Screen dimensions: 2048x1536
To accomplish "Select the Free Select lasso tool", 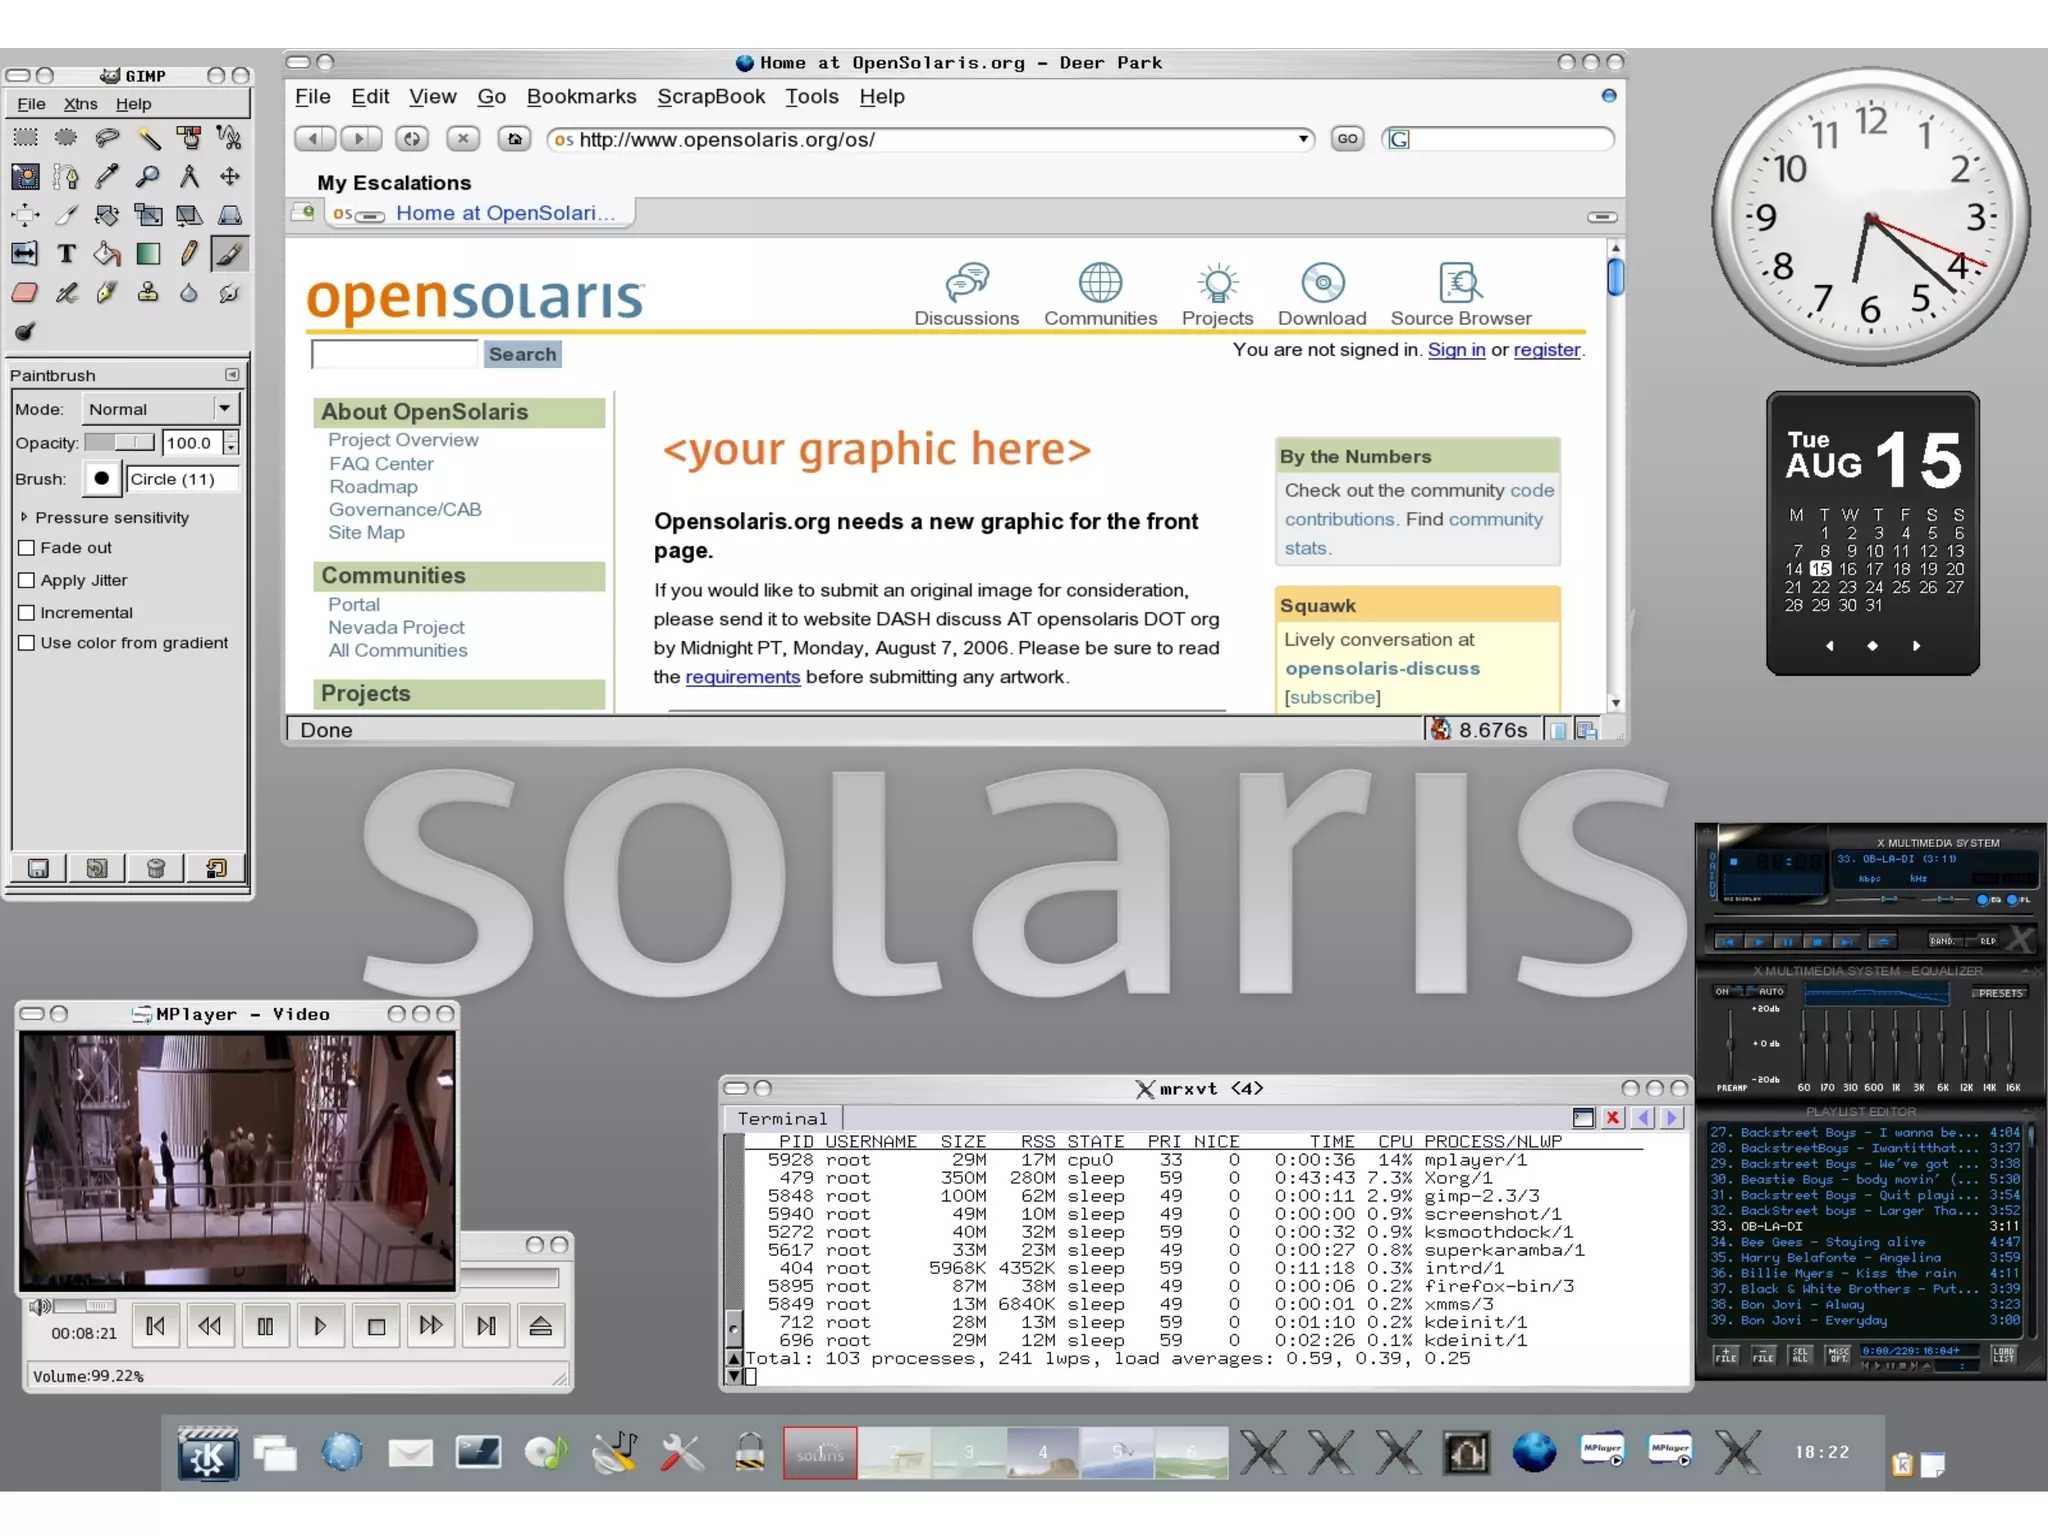I will [x=107, y=138].
